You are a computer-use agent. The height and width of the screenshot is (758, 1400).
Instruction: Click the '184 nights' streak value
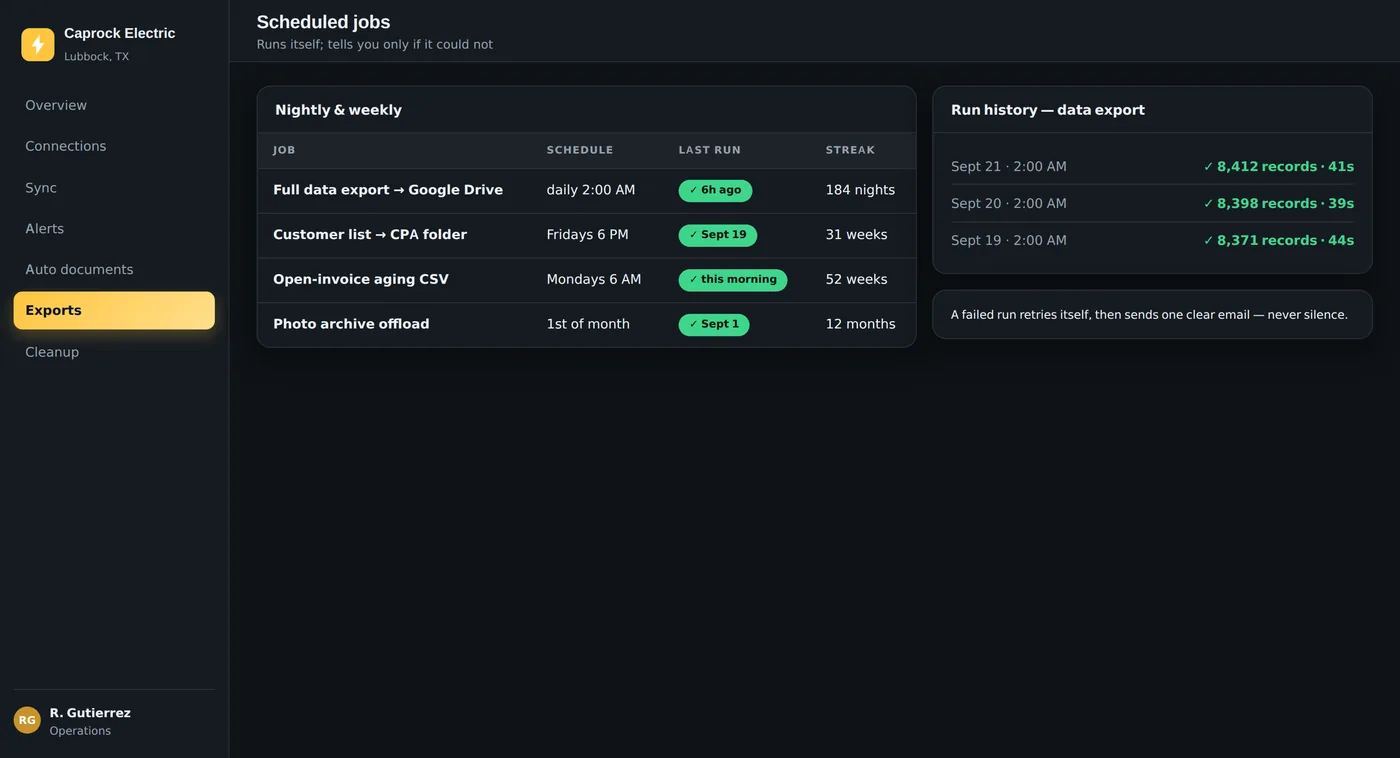coord(860,190)
